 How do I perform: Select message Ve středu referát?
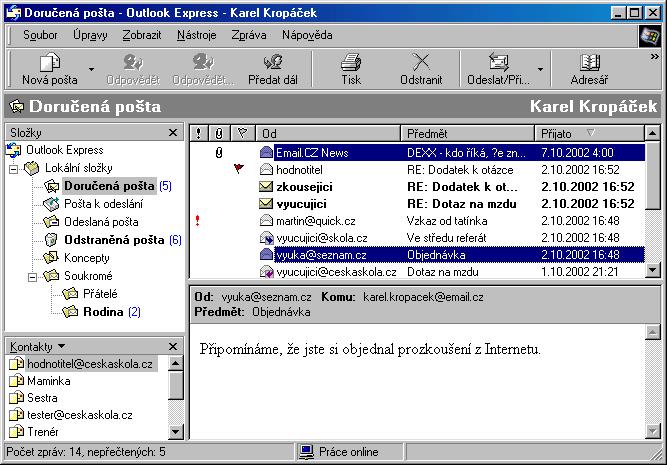(x=417, y=237)
